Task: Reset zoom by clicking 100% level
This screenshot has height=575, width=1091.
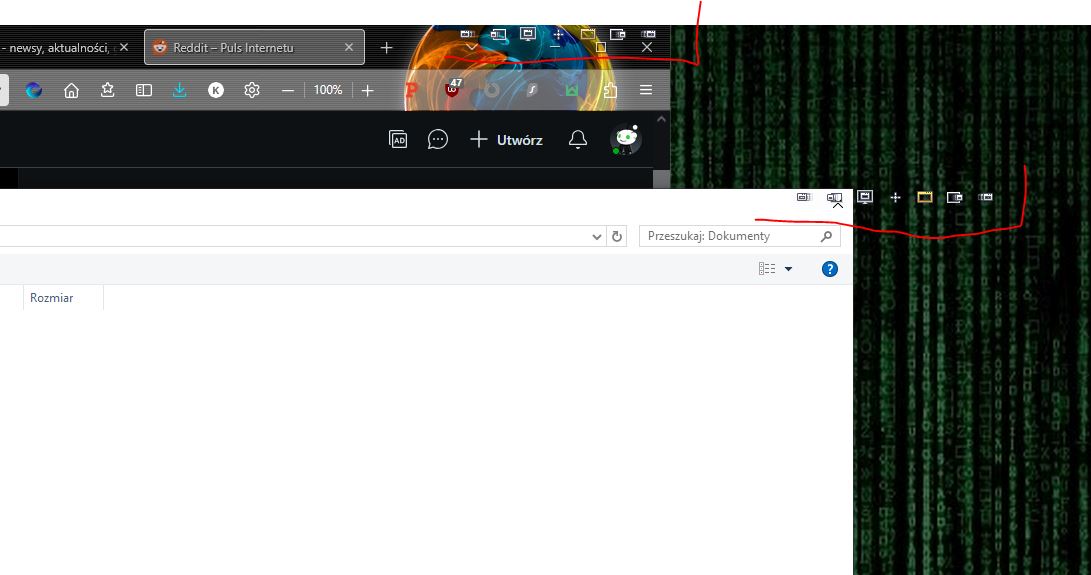Action: pyautogui.click(x=328, y=90)
